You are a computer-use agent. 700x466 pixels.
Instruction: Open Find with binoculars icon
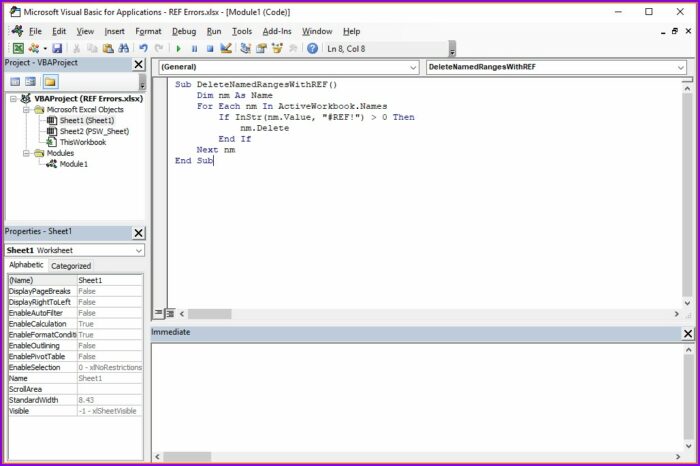pyautogui.click(x=124, y=48)
